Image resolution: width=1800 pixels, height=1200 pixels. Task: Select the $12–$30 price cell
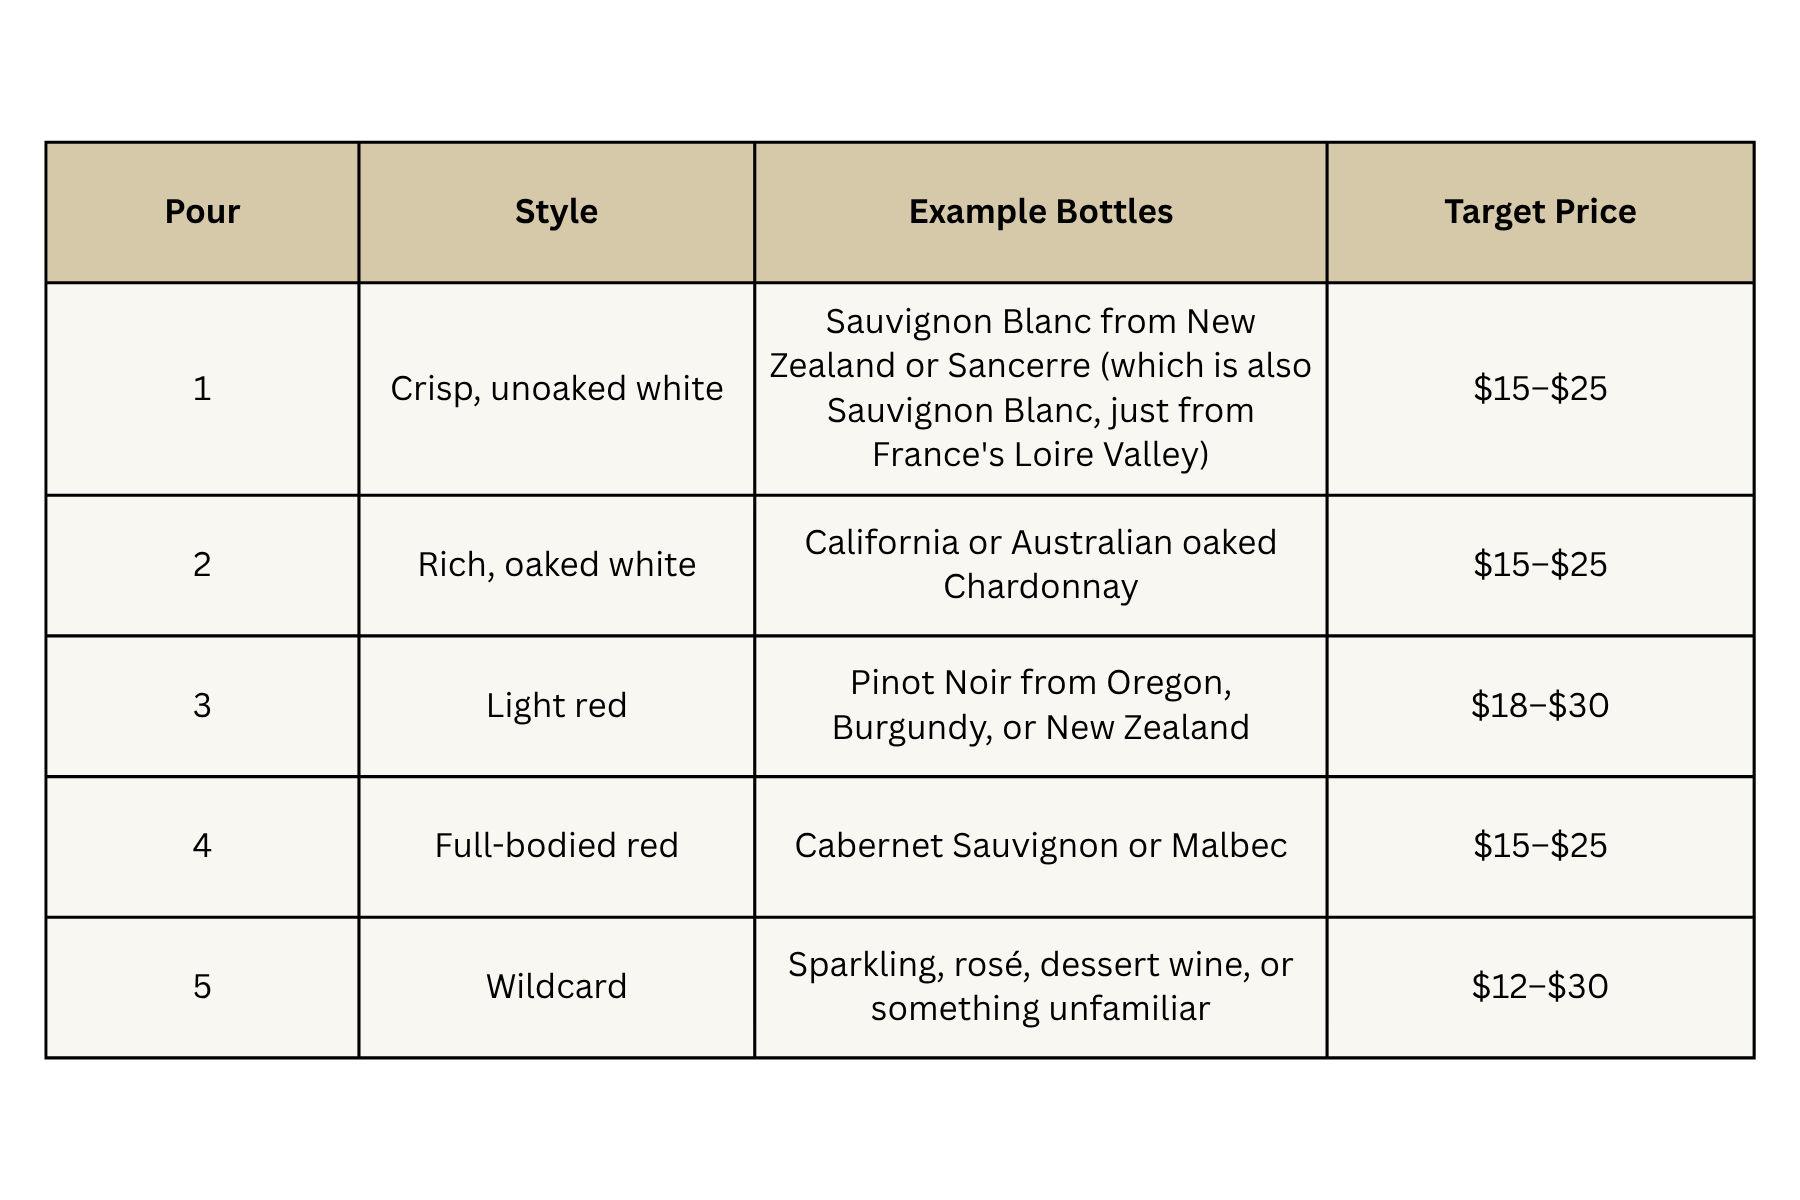pos(1540,987)
